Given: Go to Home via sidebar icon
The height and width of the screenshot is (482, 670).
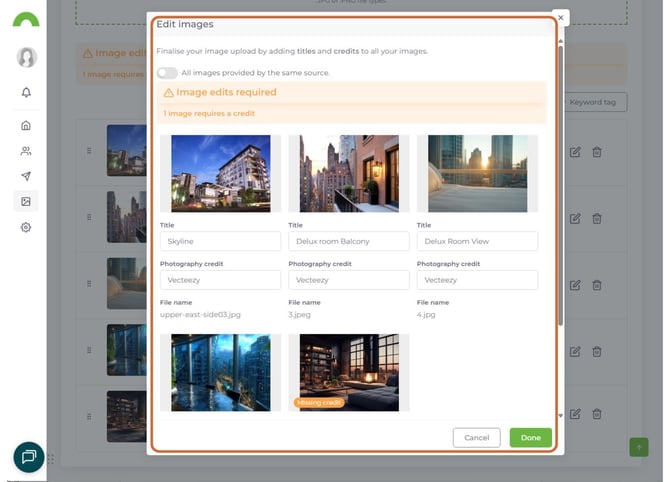Looking at the screenshot, I should (26, 126).
